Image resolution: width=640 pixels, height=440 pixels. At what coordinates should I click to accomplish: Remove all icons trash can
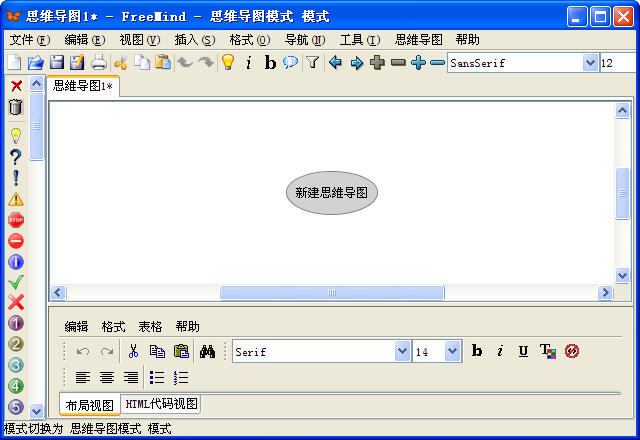tap(16, 107)
